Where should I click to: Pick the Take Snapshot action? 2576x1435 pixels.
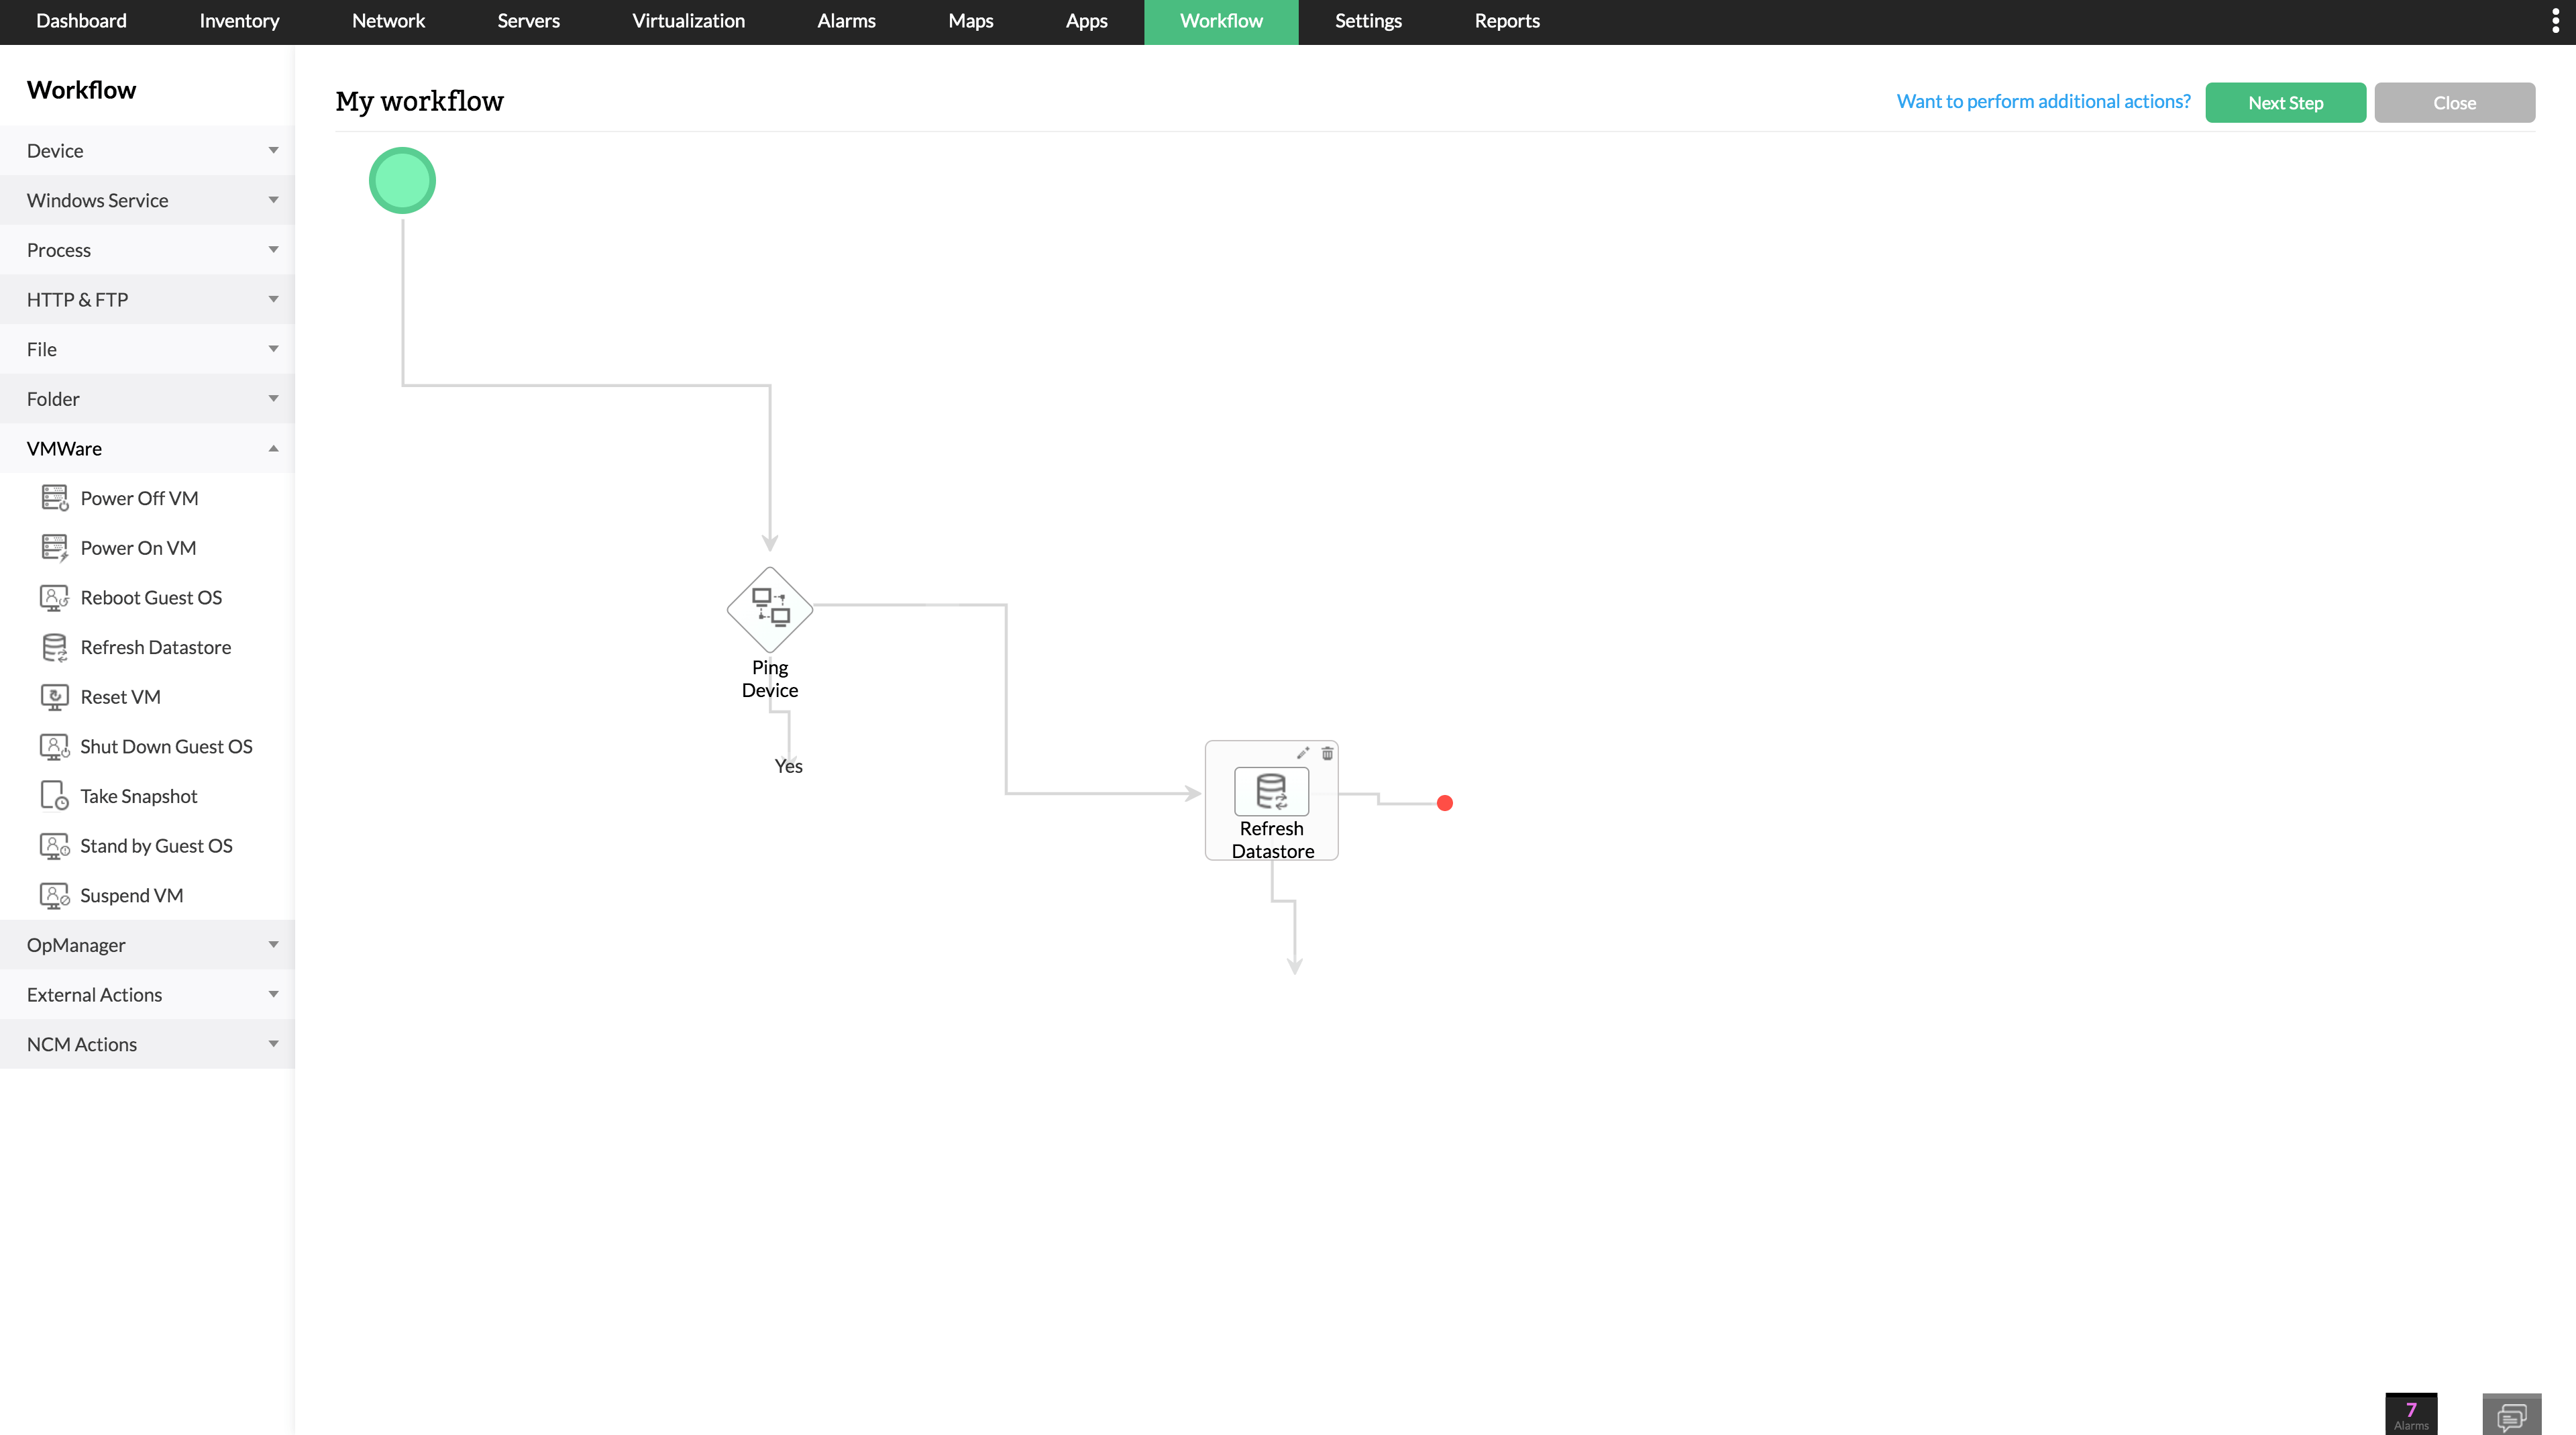(x=139, y=795)
